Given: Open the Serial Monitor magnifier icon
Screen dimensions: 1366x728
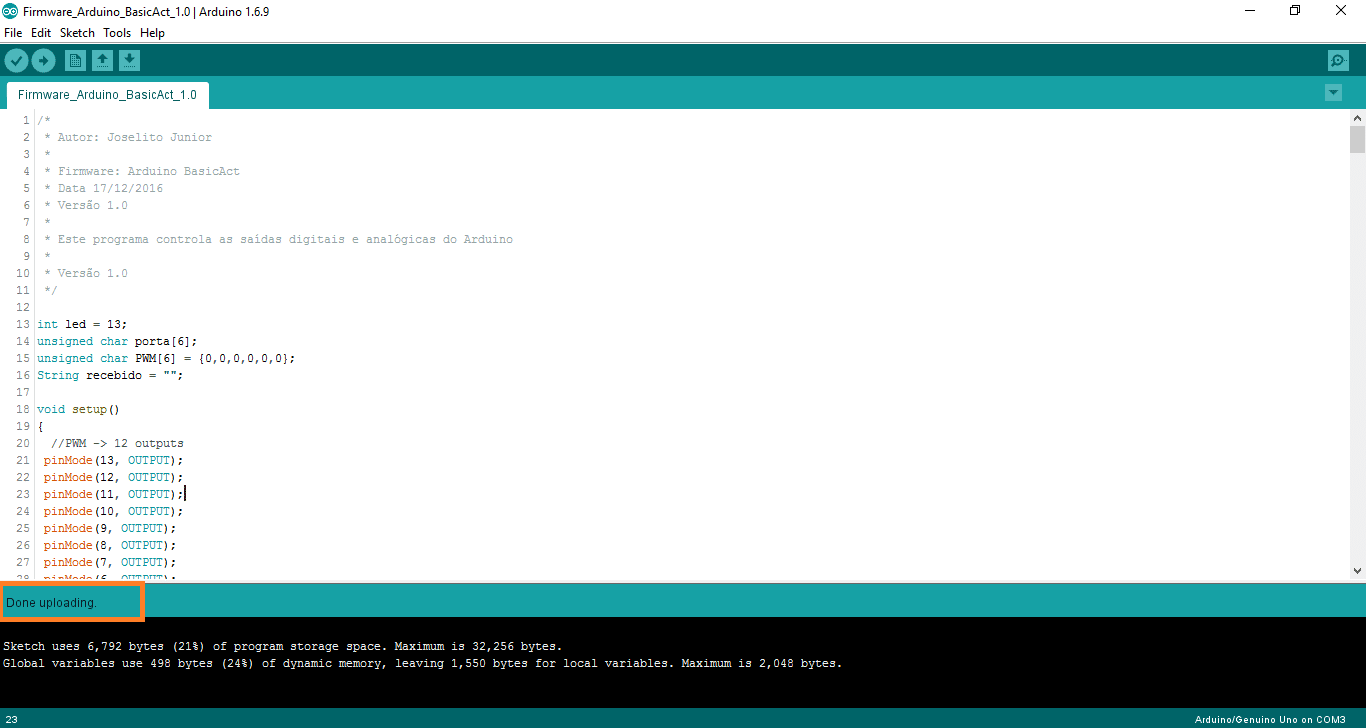Looking at the screenshot, I should [1338, 61].
